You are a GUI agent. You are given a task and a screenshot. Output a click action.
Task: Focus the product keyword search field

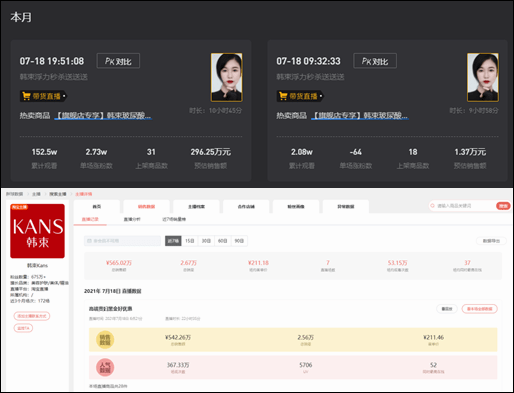(x=462, y=206)
